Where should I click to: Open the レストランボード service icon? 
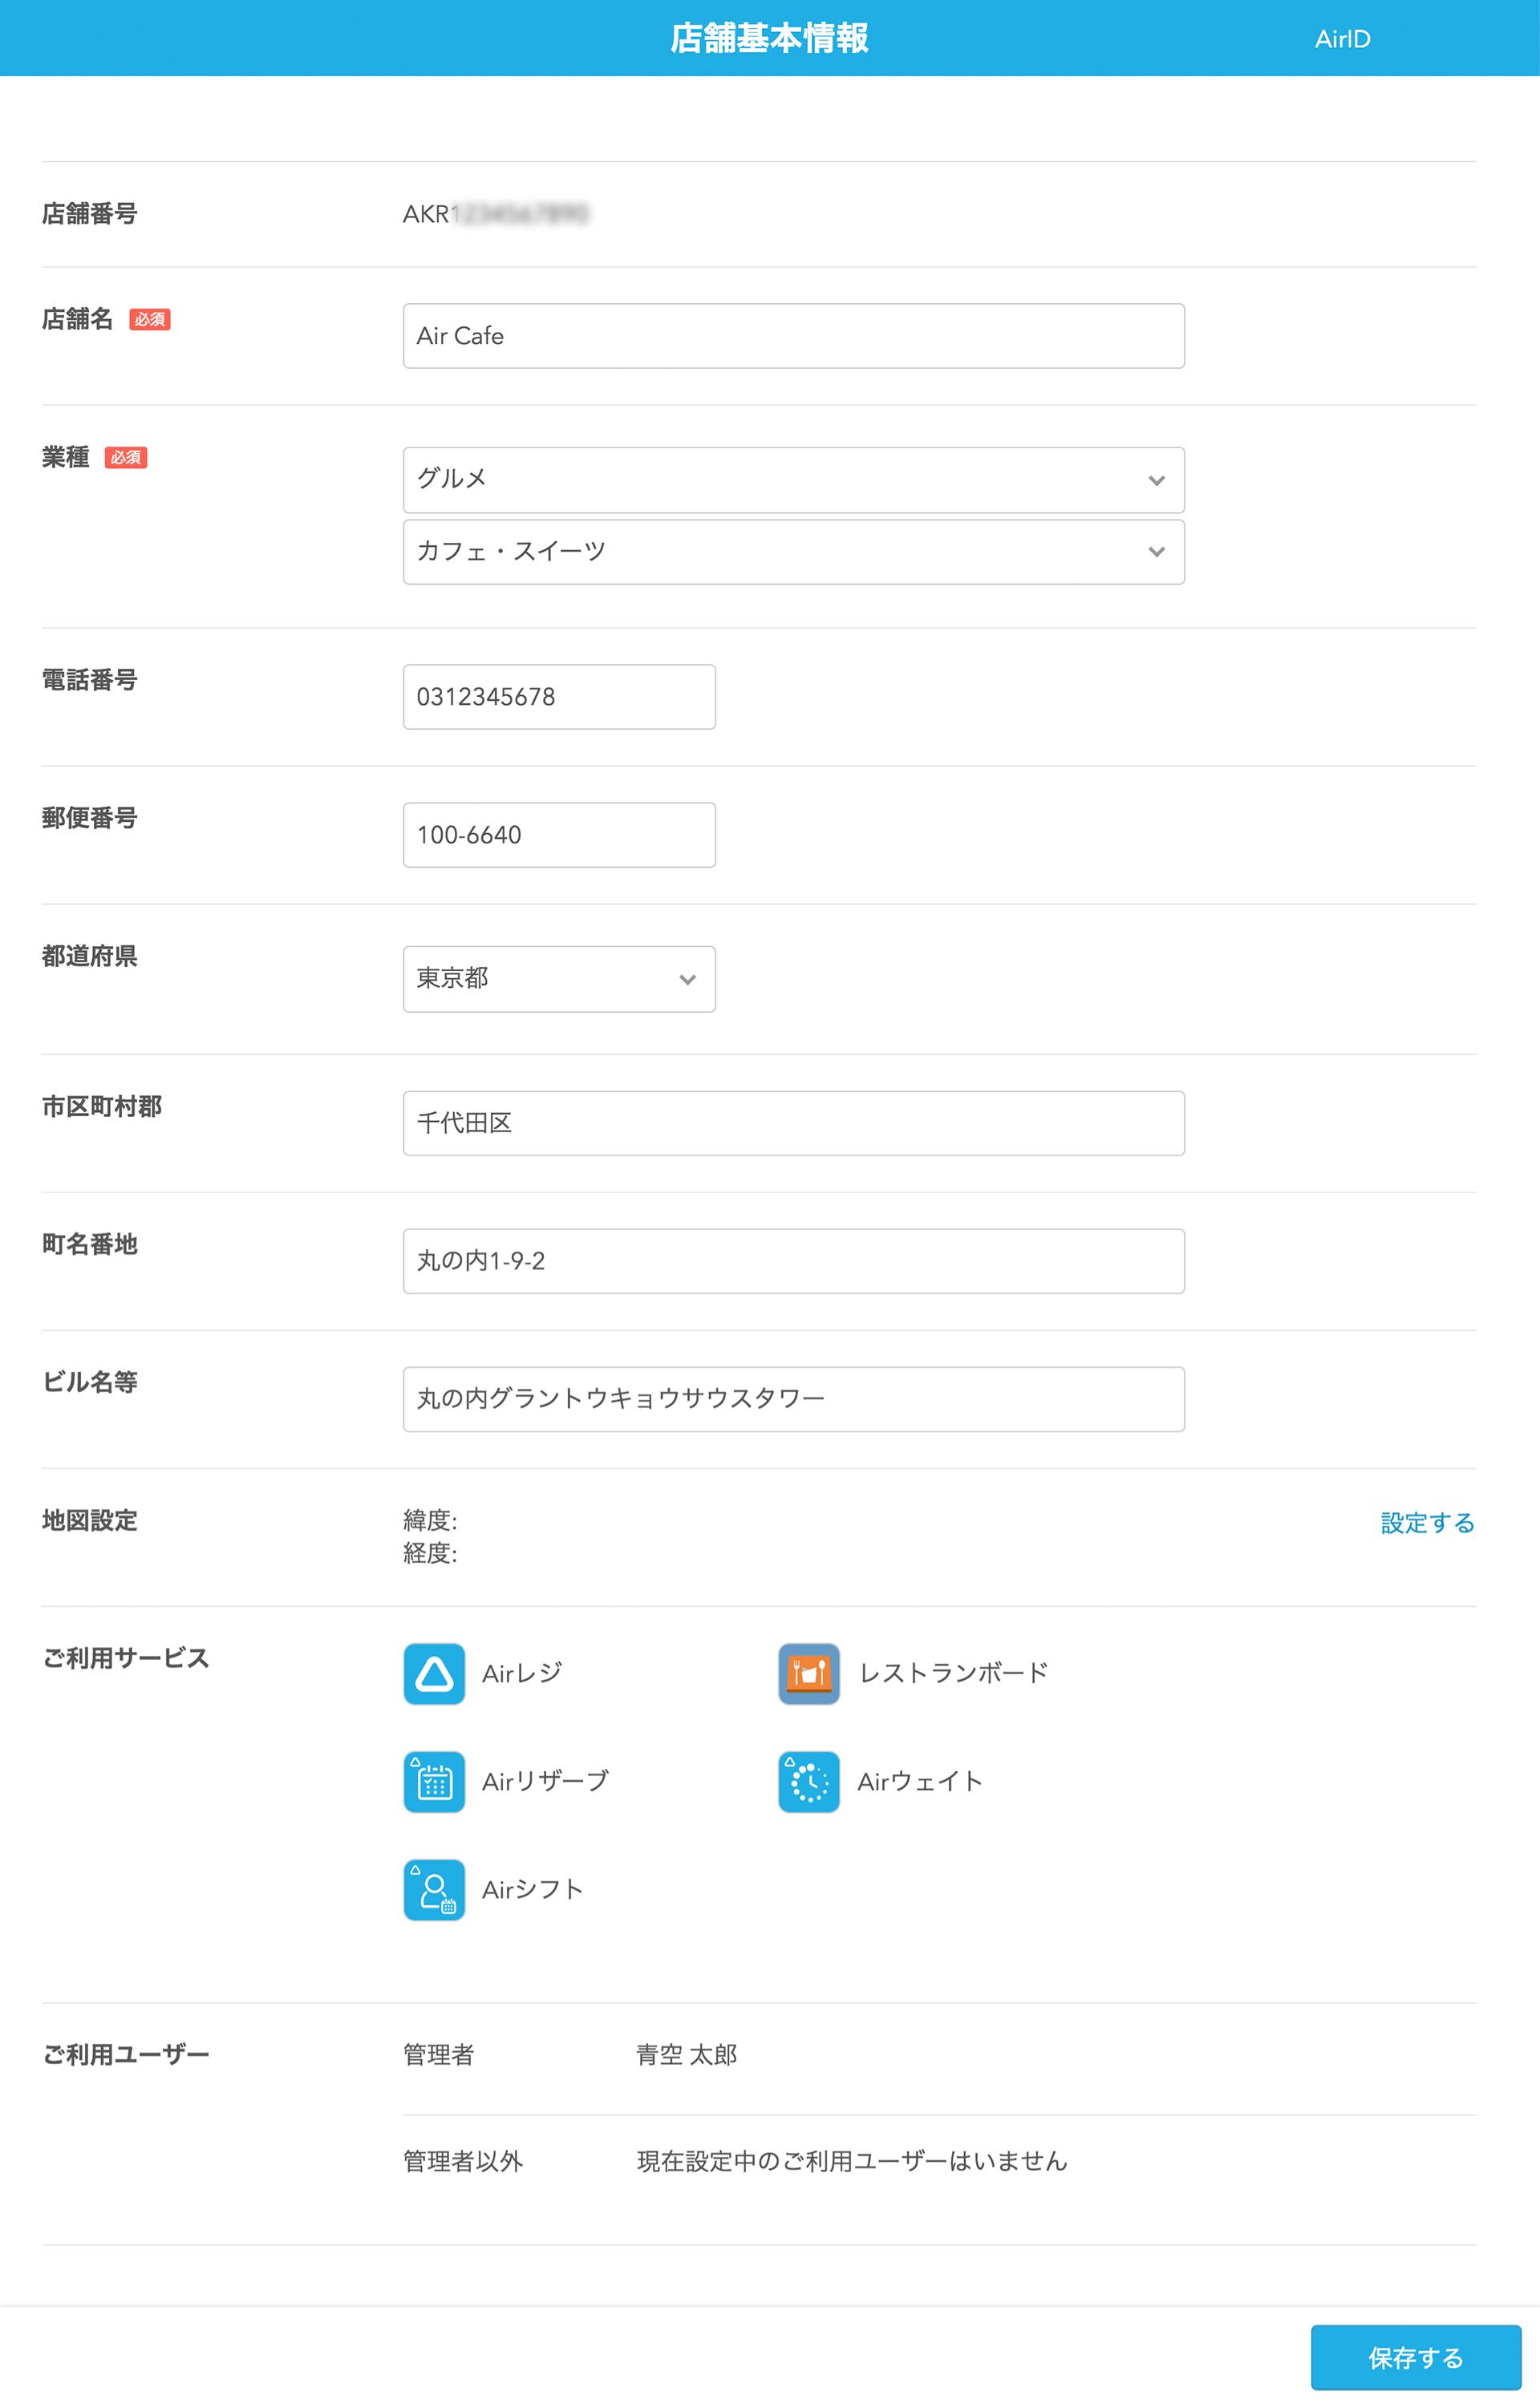point(809,1673)
